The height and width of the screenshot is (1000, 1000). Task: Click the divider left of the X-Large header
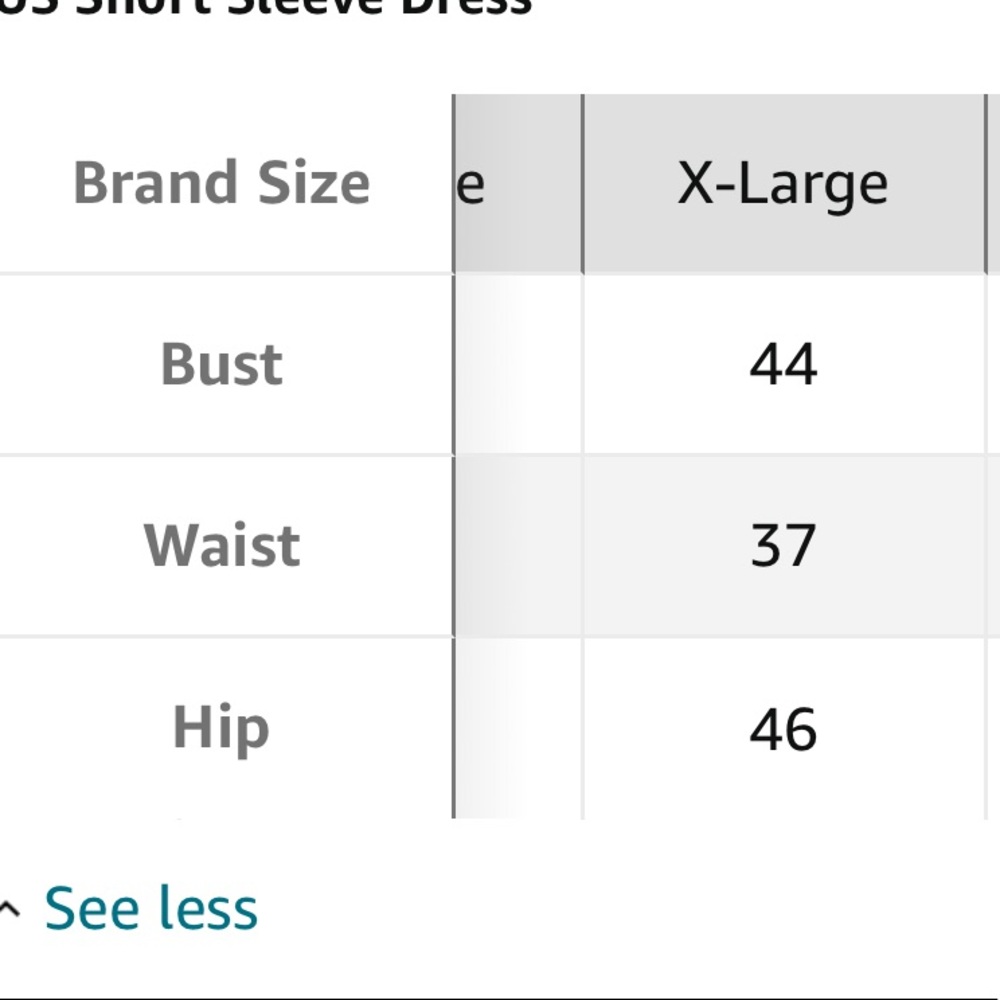(x=583, y=184)
